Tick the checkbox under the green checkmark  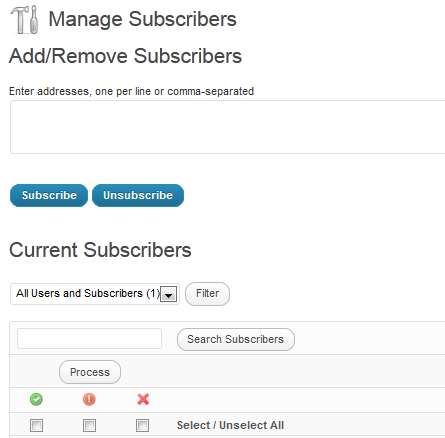pos(36,425)
